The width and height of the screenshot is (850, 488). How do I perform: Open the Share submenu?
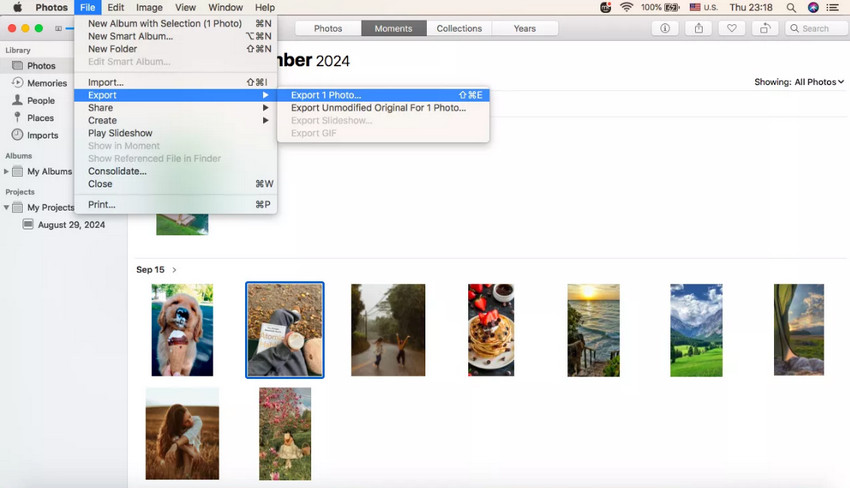[x=176, y=107]
